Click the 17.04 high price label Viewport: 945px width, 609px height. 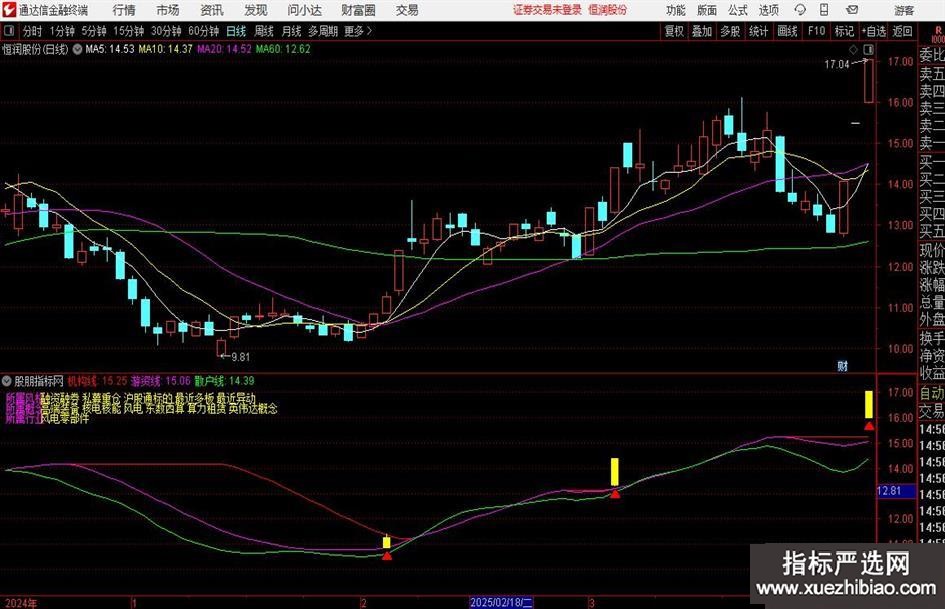(x=837, y=65)
